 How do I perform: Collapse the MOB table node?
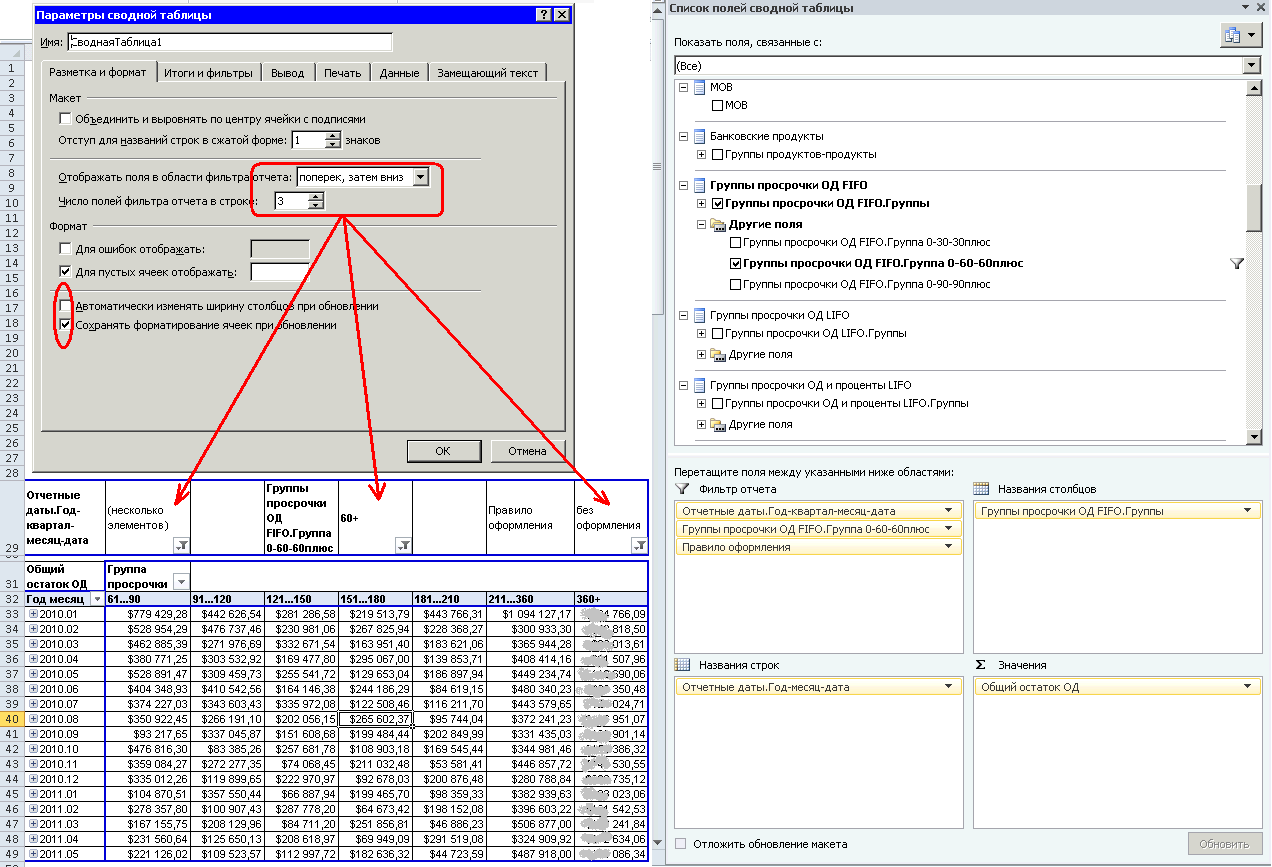(x=684, y=88)
